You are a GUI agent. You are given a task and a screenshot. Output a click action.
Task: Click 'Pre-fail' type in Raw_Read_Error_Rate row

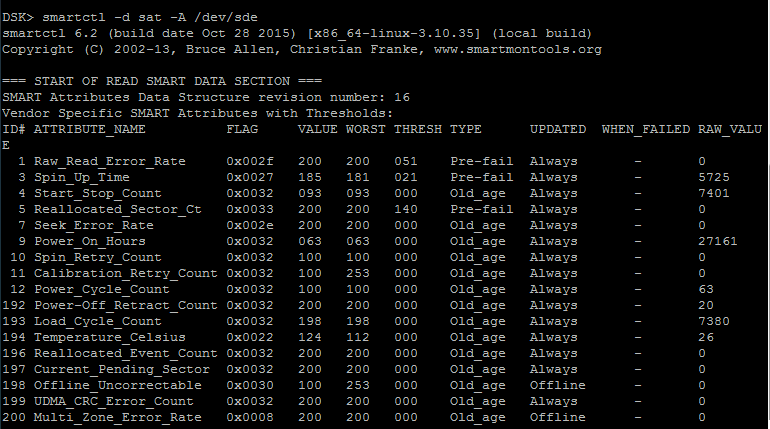(x=481, y=161)
